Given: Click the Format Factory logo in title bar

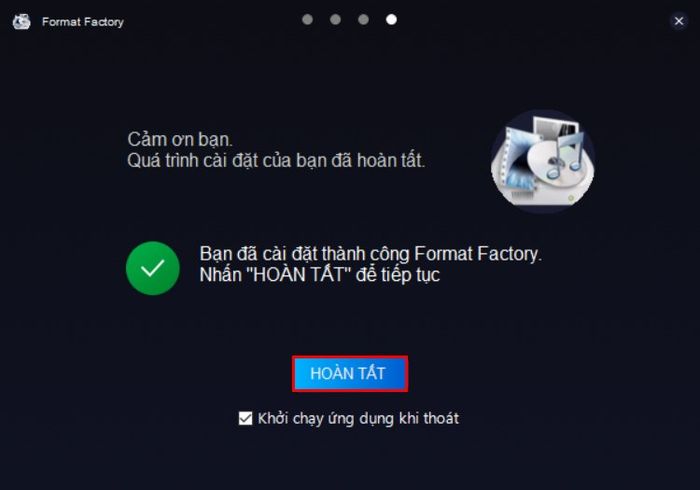Looking at the screenshot, I should point(21,21).
